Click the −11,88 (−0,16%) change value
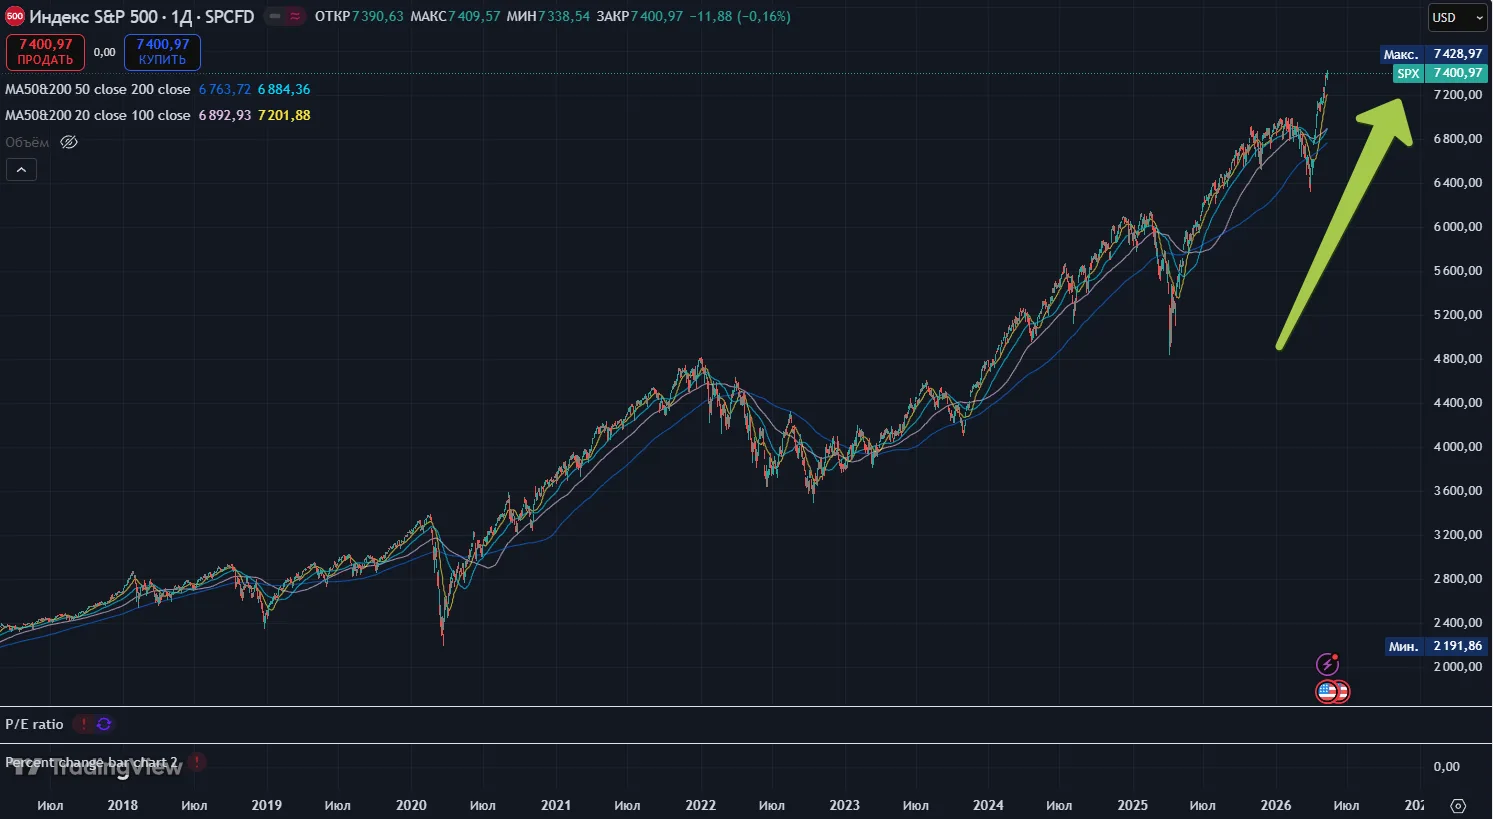 point(740,16)
